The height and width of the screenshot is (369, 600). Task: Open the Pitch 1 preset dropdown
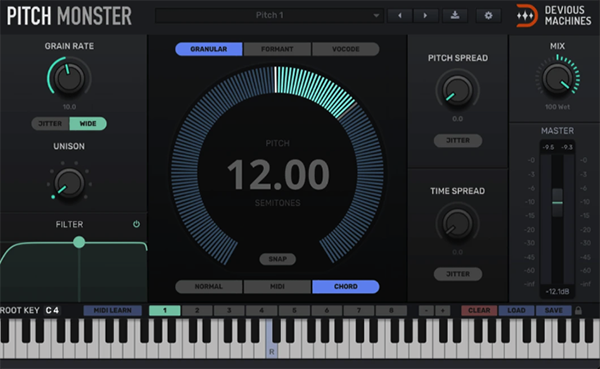[269, 16]
